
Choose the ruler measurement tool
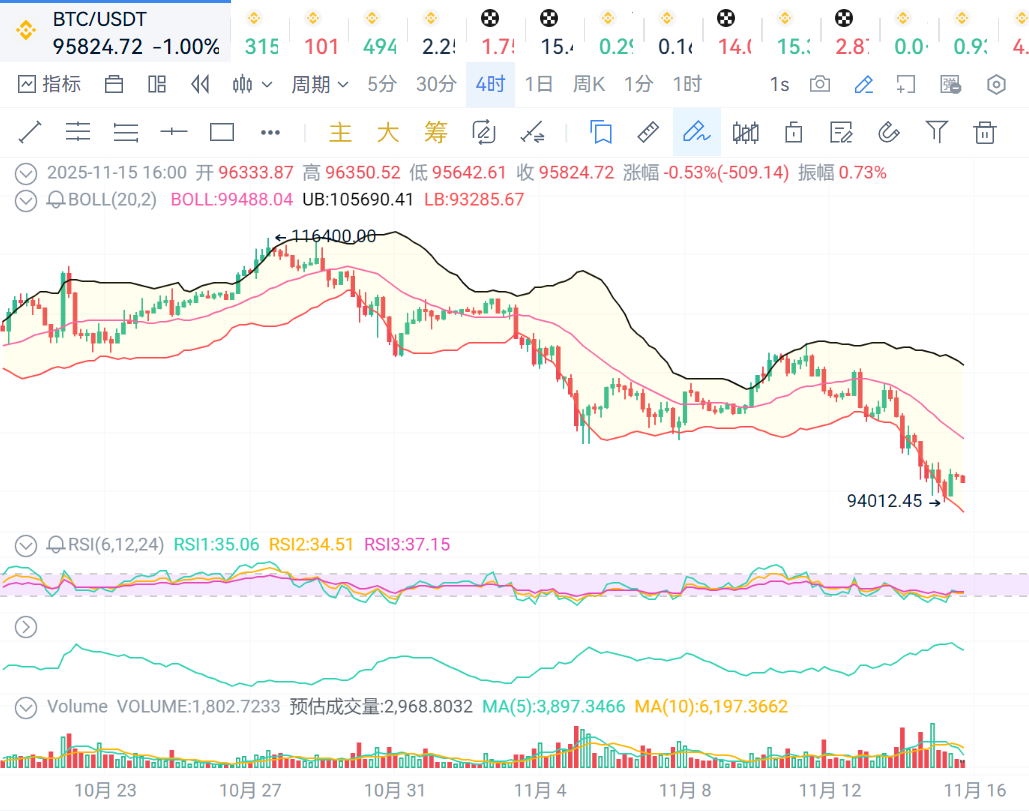(x=648, y=132)
